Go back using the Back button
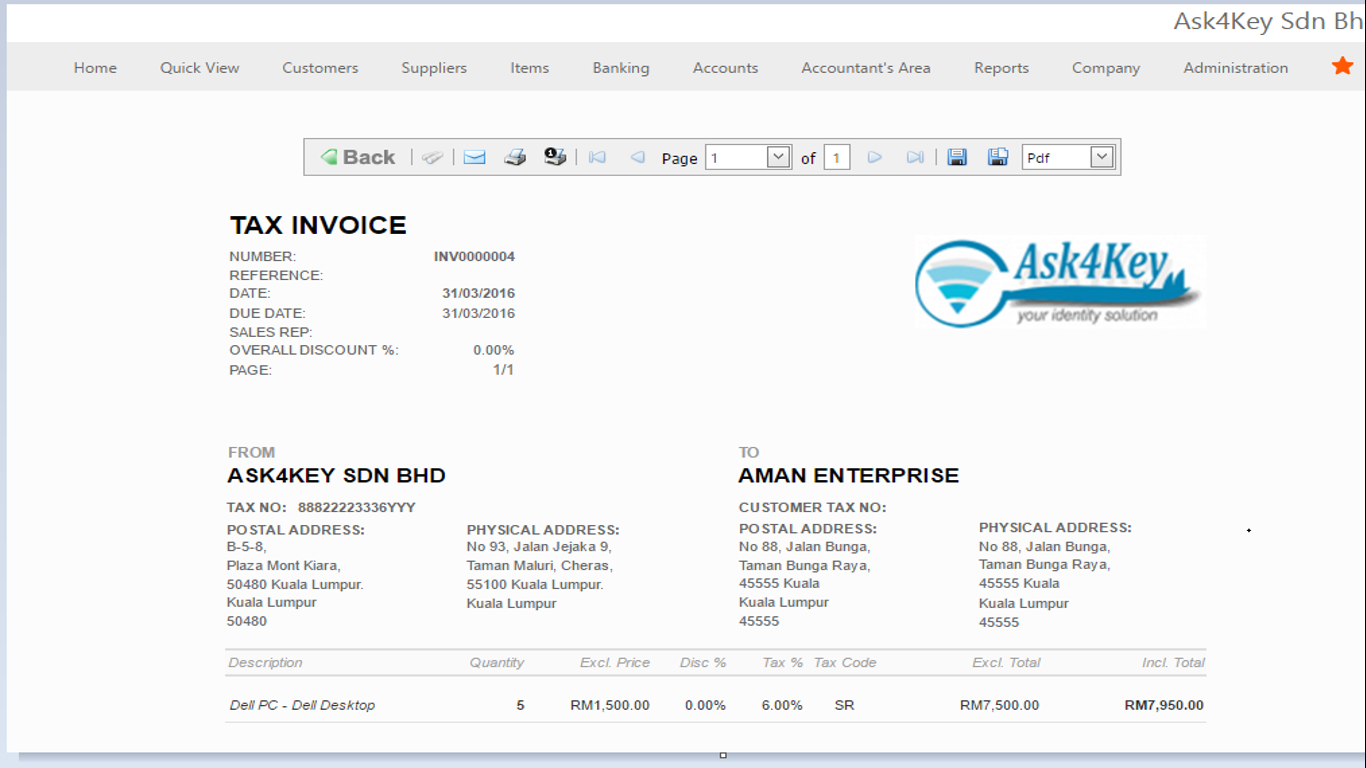 coord(358,157)
